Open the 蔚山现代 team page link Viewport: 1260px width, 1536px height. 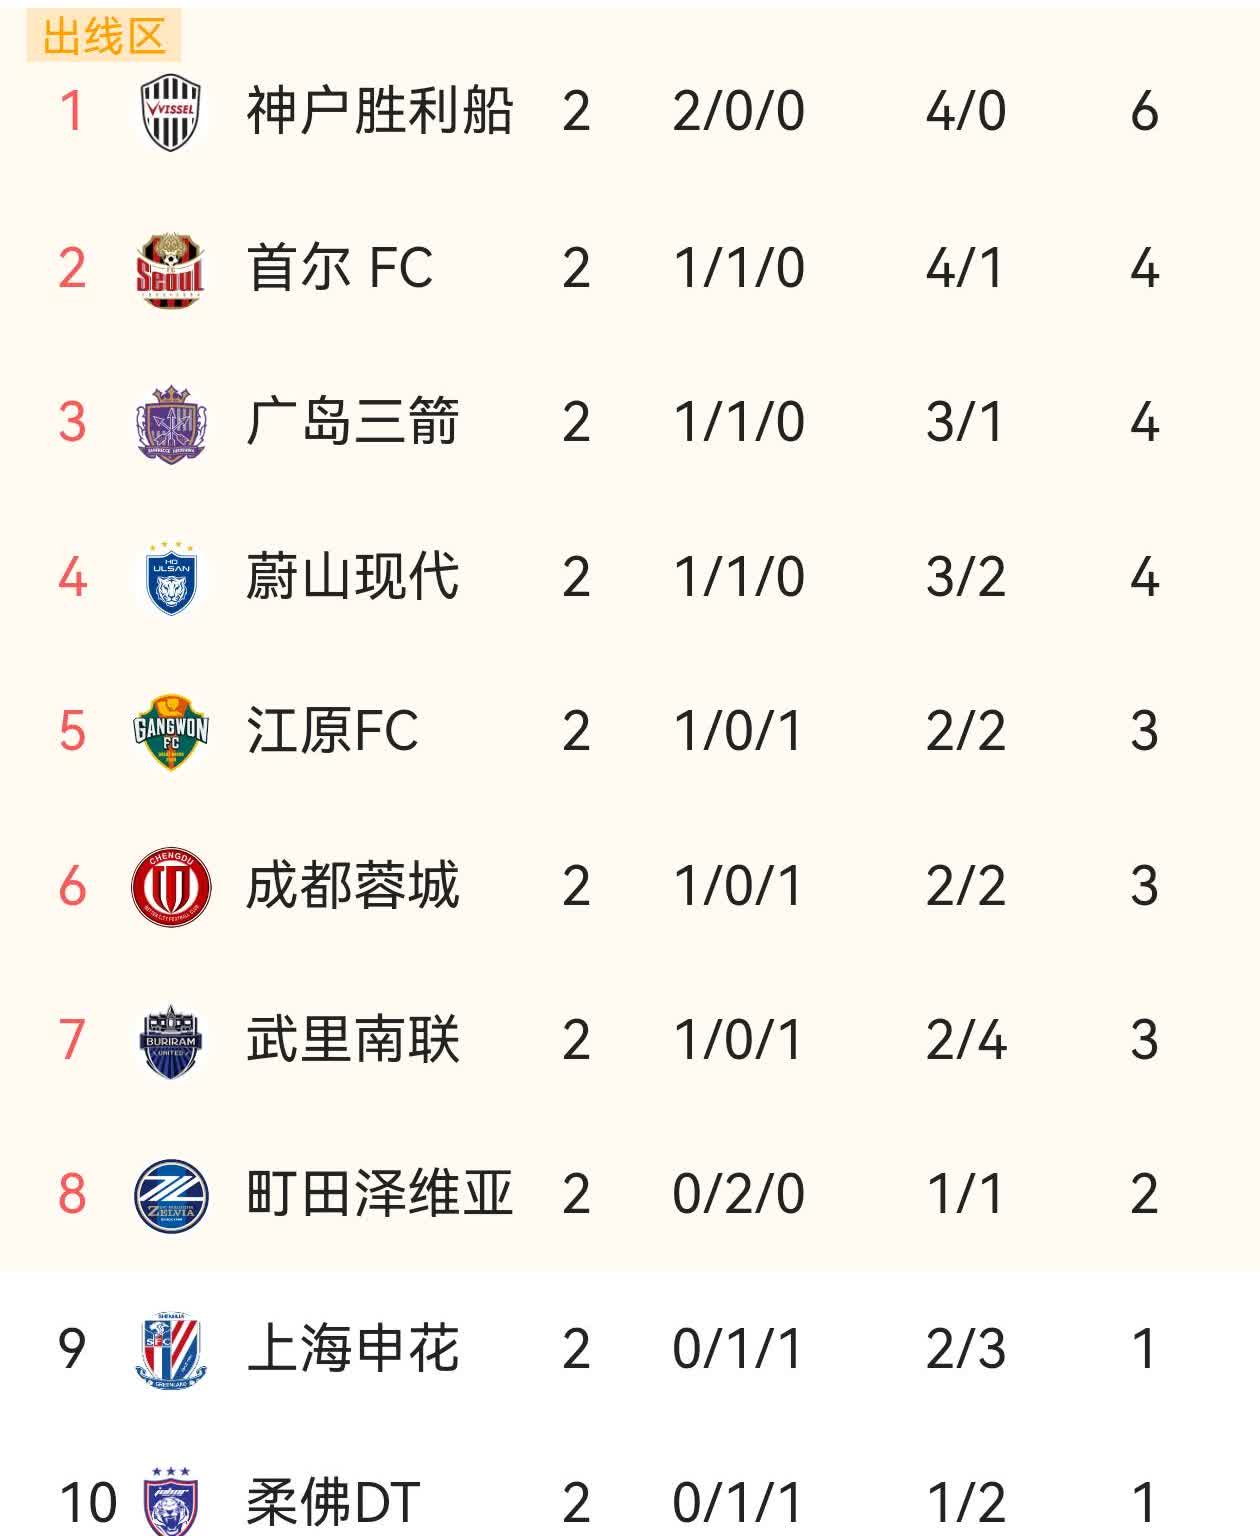point(353,577)
